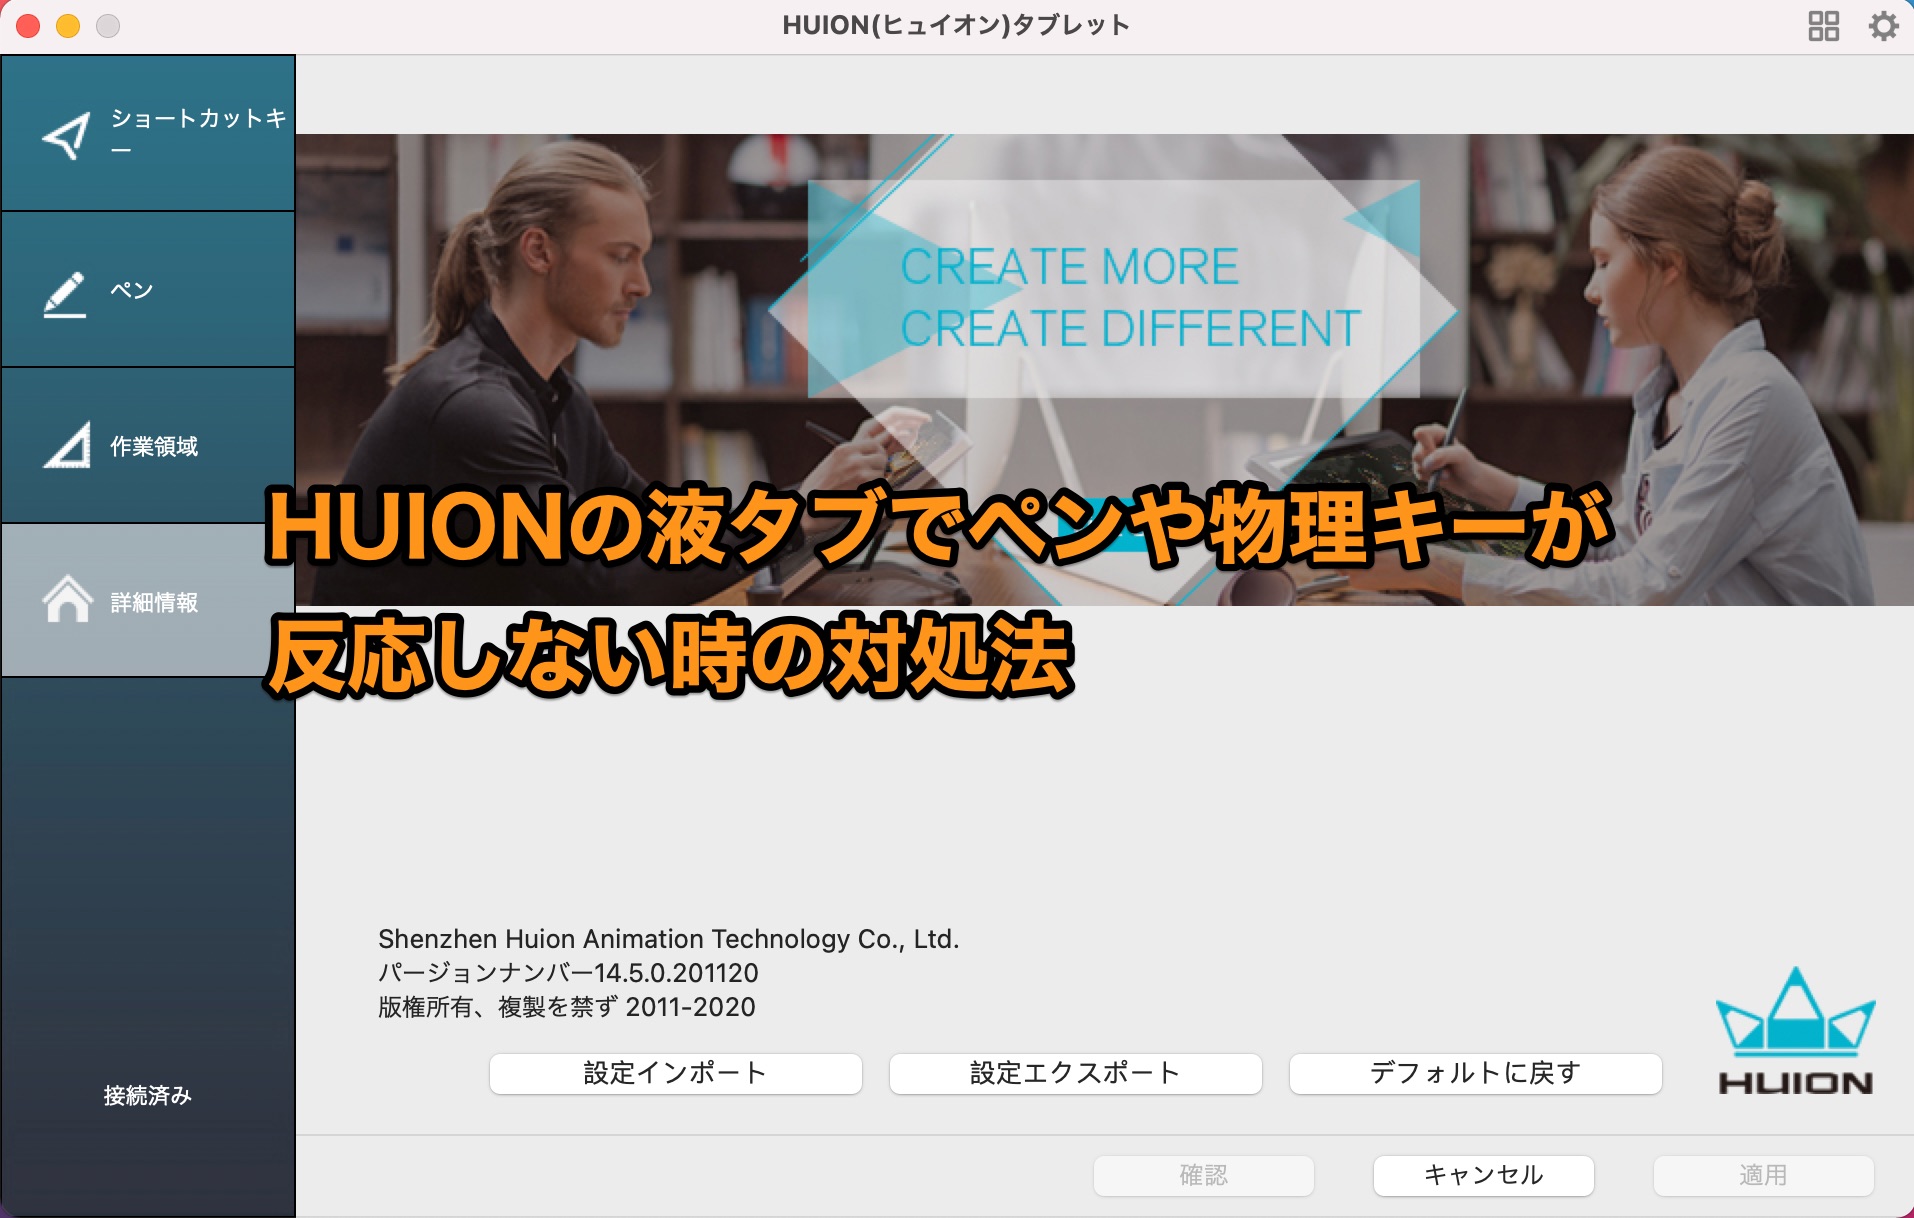Minimize window with the yellow button
This screenshot has height=1218, width=1914.
point(68,26)
